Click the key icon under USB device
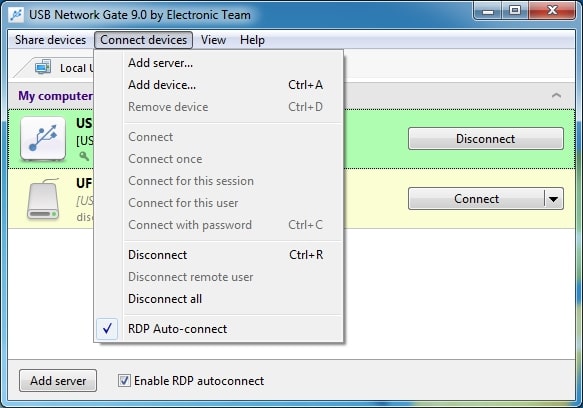Screen dimensions: 583x408 click(84, 156)
